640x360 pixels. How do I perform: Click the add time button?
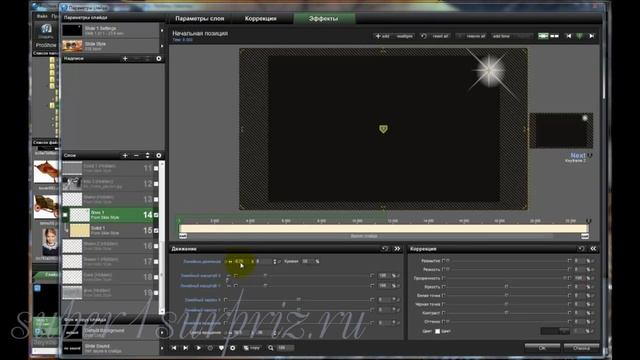502,36
